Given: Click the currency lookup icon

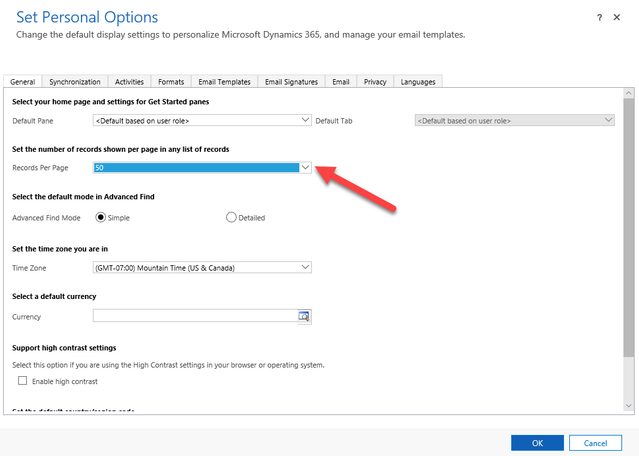Looking at the screenshot, I should tap(305, 317).
